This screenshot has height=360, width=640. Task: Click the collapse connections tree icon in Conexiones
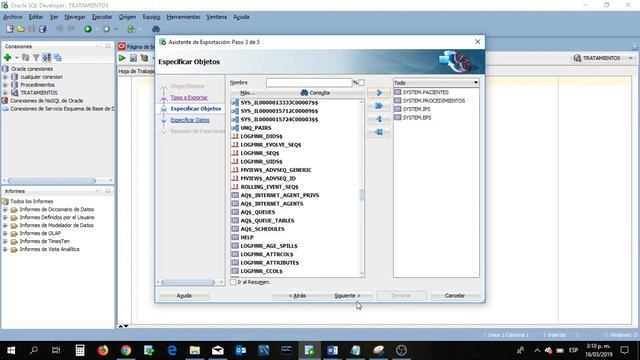click(58, 58)
